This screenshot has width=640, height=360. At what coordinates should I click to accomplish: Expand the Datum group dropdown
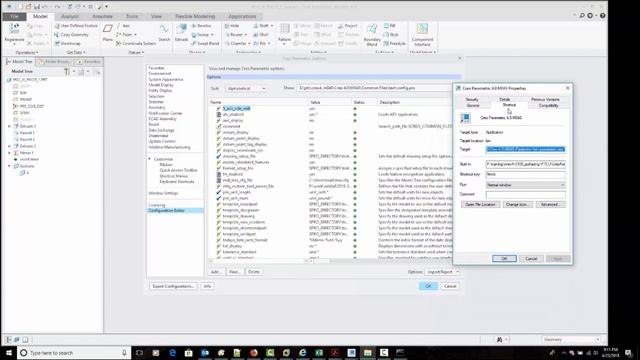[136, 53]
